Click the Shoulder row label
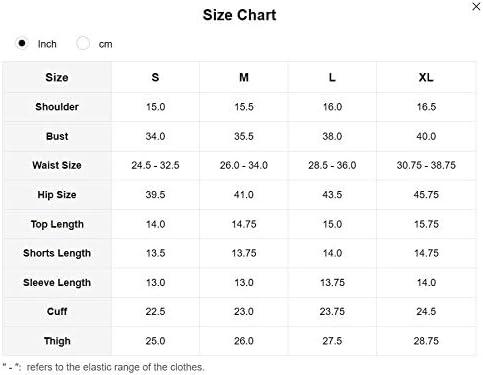Image resolution: width=483 pixels, height=375 pixels. [57, 107]
